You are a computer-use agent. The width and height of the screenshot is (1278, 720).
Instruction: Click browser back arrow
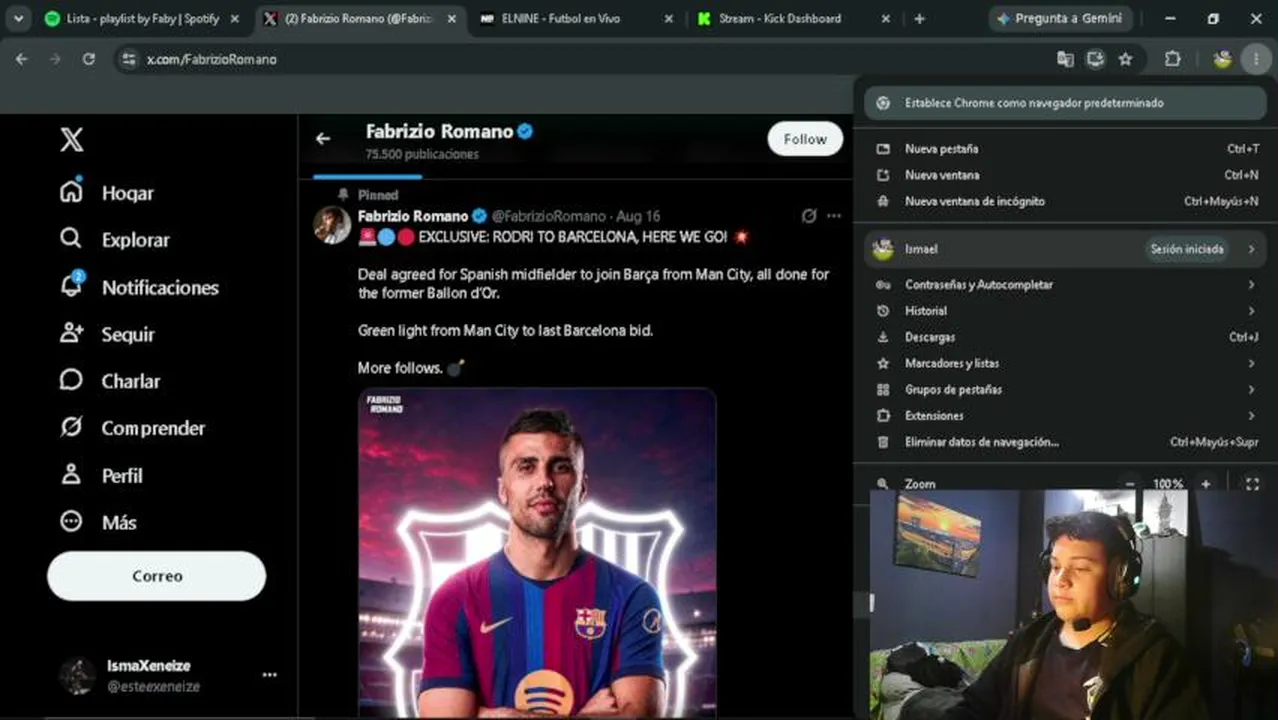22,59
